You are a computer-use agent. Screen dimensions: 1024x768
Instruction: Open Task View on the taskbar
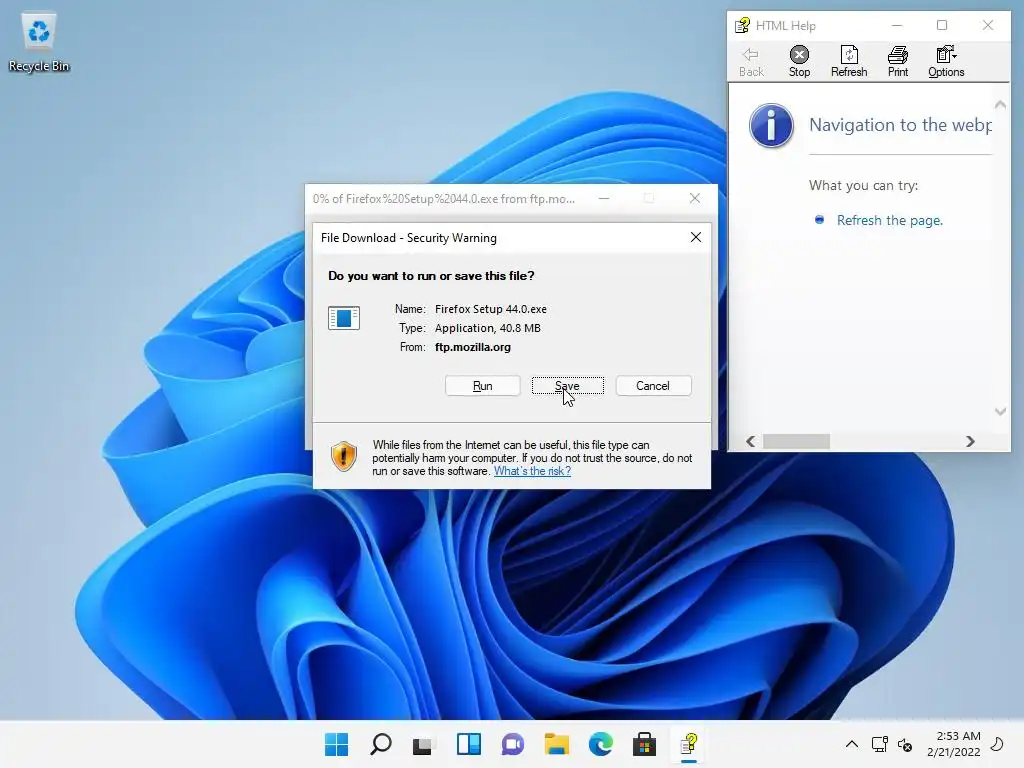click(424, 744)
